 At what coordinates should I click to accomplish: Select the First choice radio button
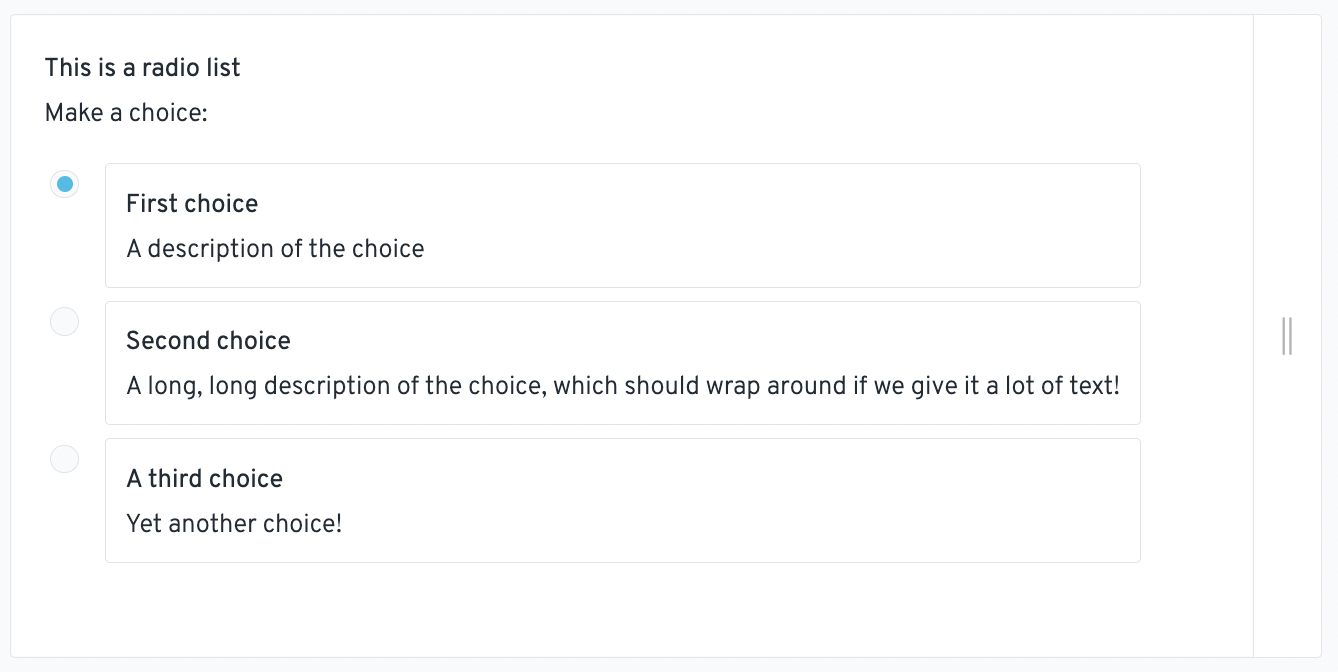(64, 184)
